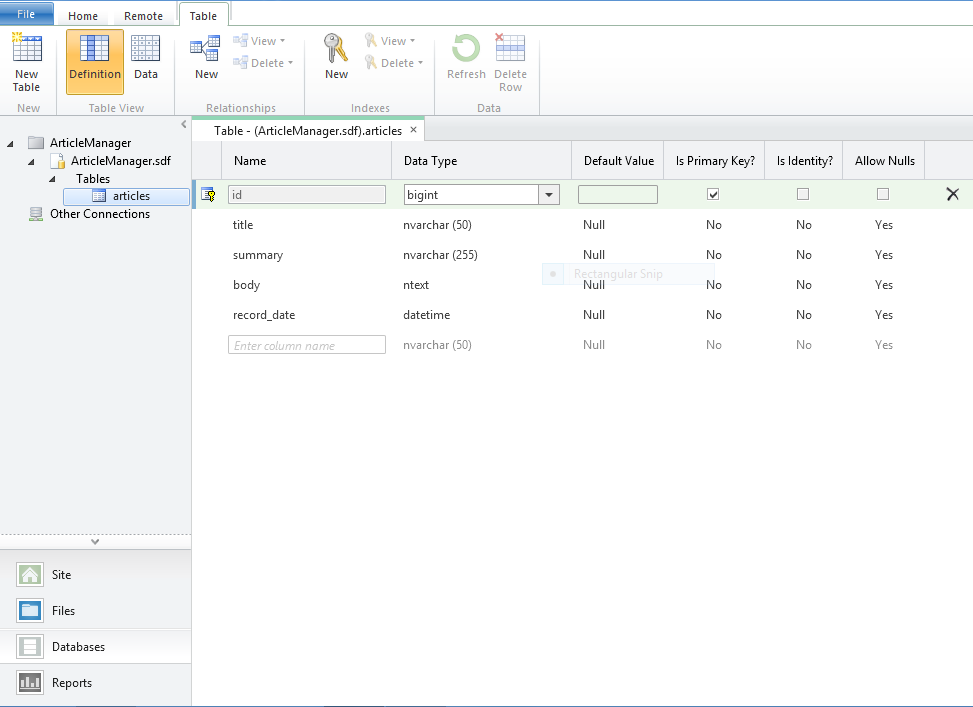The height and width of the screenshot is (707, 973).
Task: Collapse the Tables tree node
Action: [52, 179]
